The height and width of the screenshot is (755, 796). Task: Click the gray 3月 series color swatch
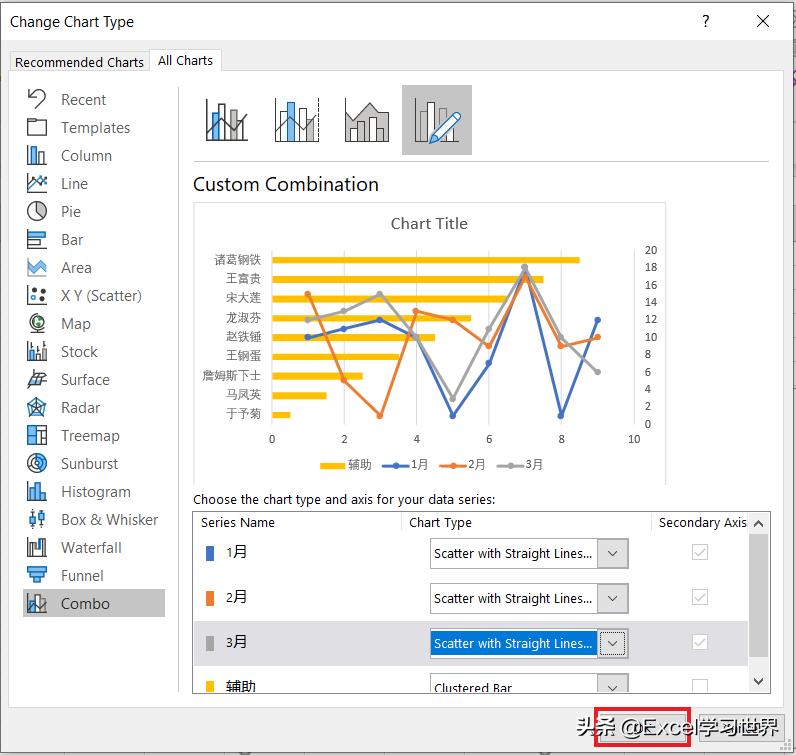210,643
